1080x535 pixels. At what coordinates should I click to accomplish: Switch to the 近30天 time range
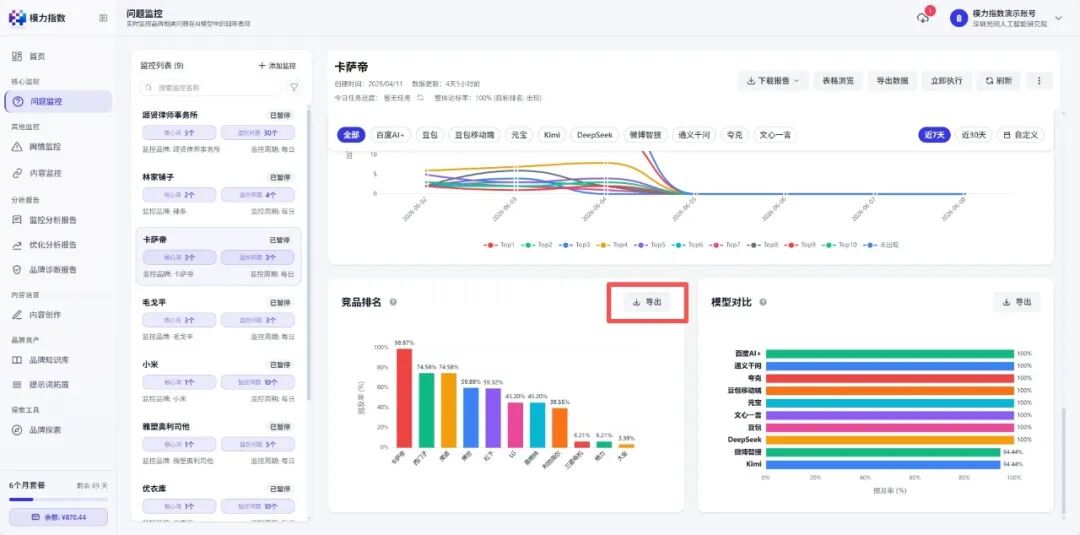(973, 135)
